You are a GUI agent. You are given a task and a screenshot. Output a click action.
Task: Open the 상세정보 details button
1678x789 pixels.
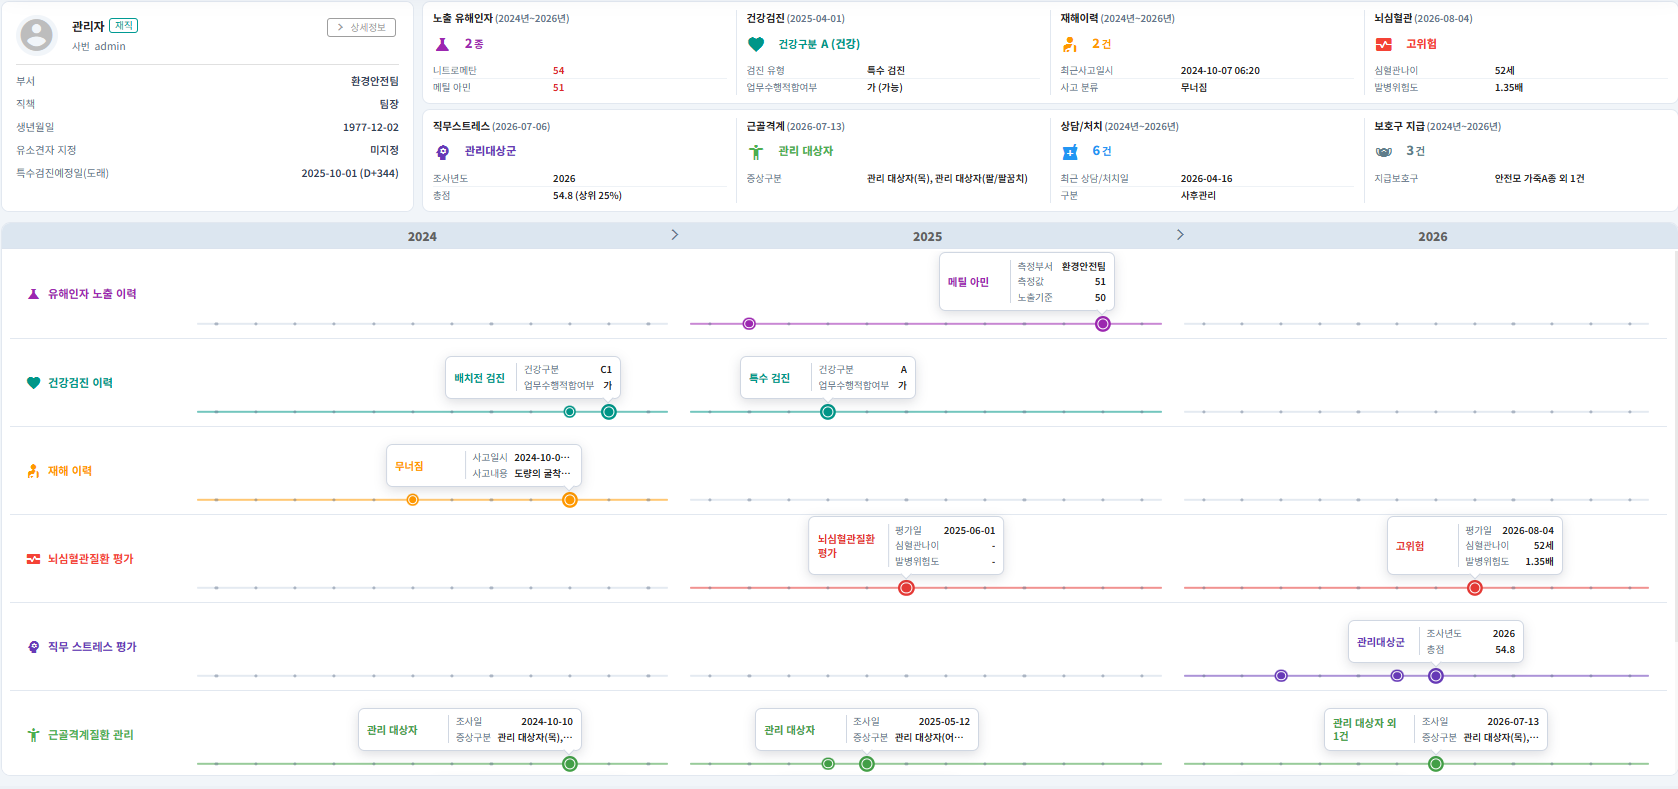click(x=361, y=27)
